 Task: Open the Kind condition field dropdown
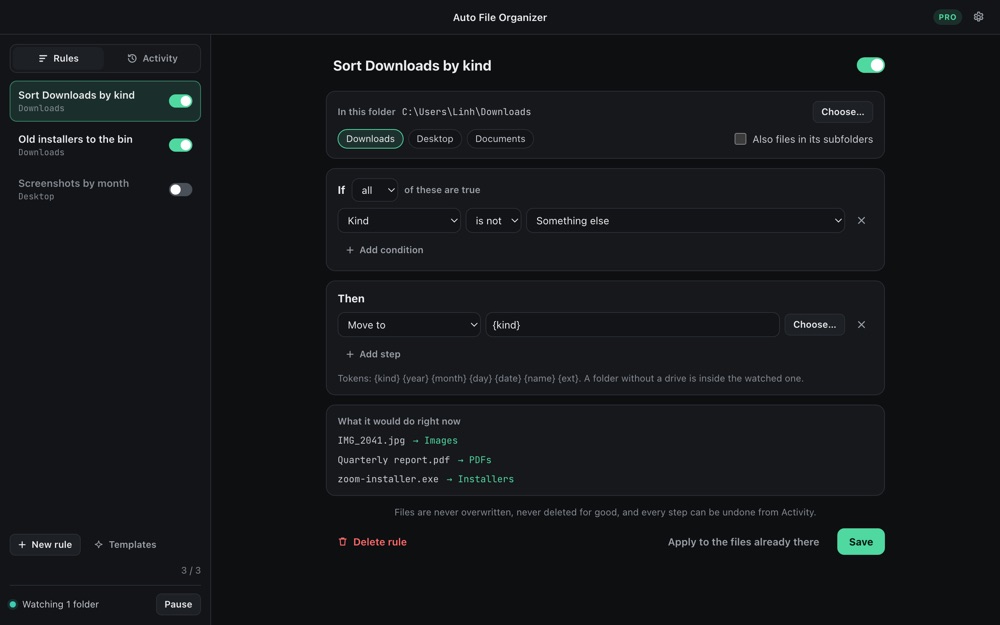pyautogui.click(x=399, y=221)
